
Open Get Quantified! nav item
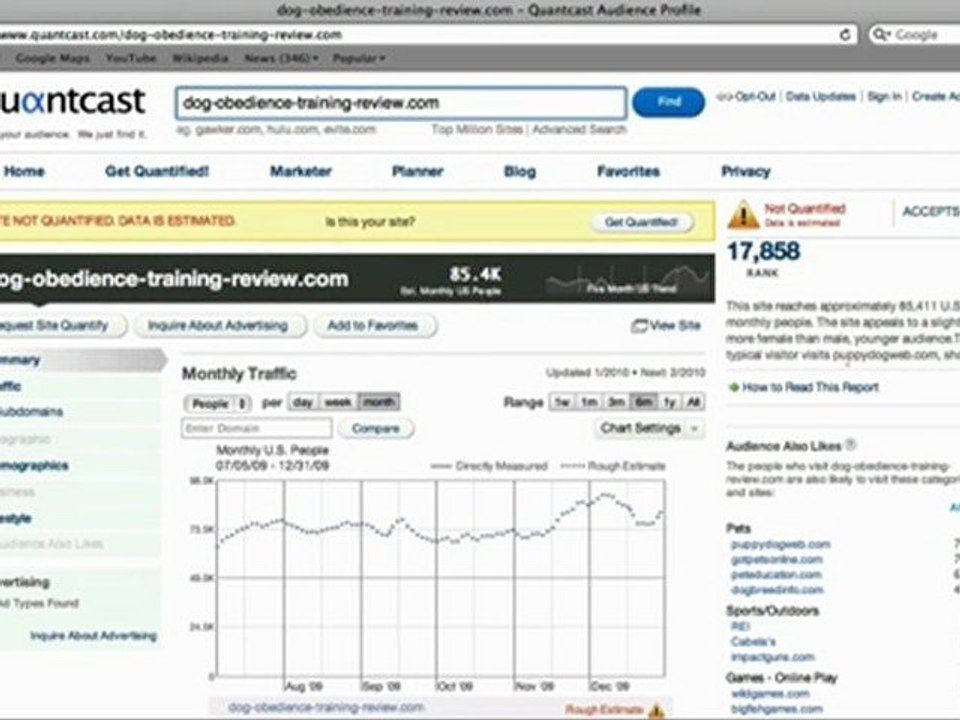point(157,171)
